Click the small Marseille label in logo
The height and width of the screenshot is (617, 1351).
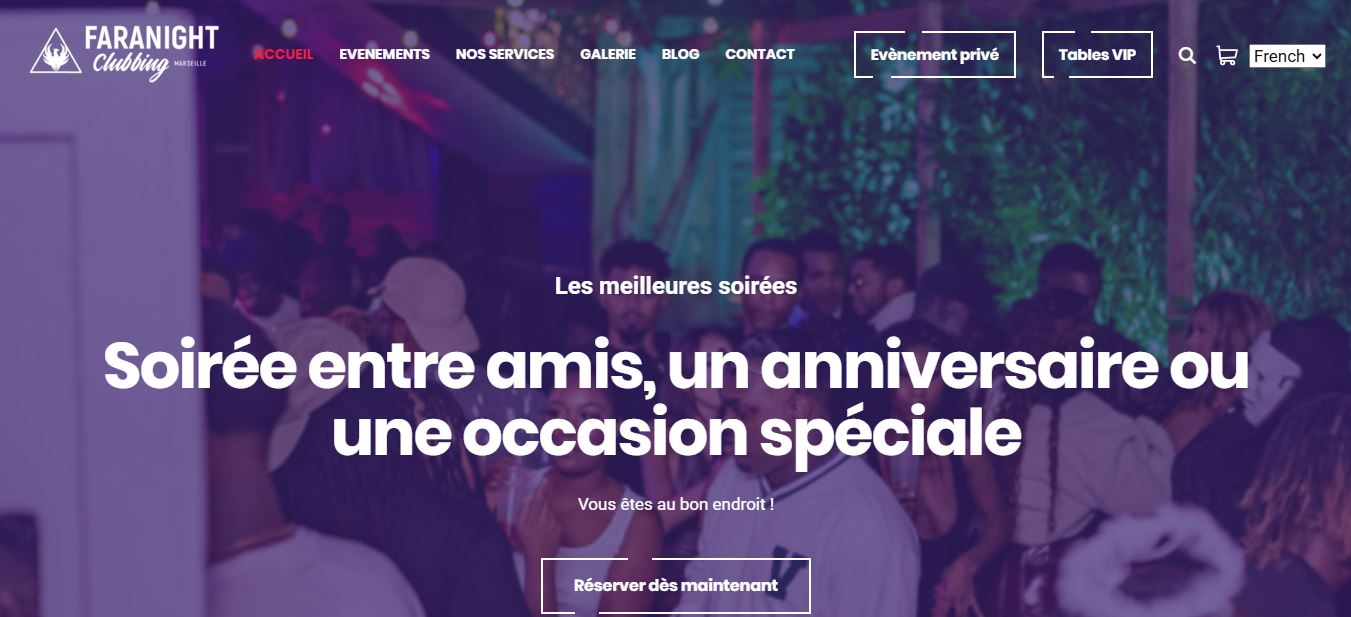coord(190,62)
